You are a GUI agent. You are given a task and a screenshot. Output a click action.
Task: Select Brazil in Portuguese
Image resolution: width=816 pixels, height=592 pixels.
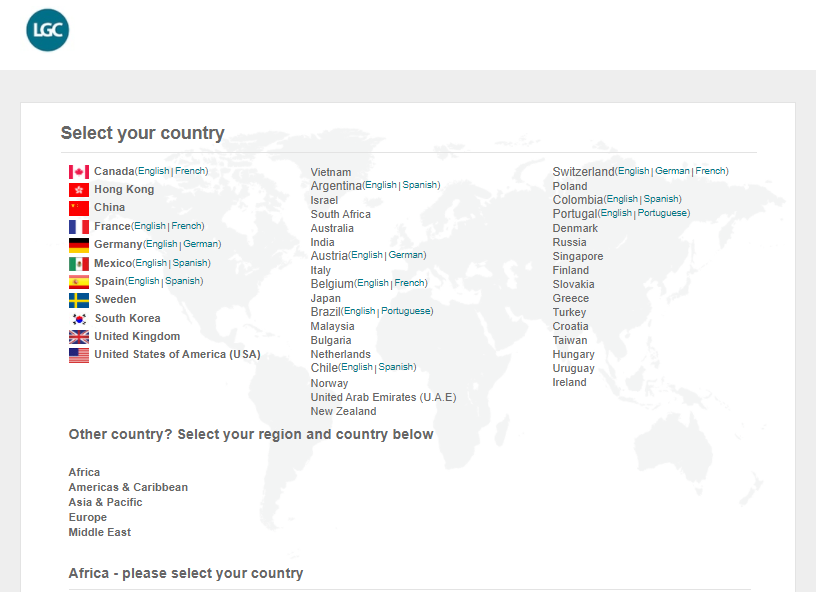(x=406, y=311)
